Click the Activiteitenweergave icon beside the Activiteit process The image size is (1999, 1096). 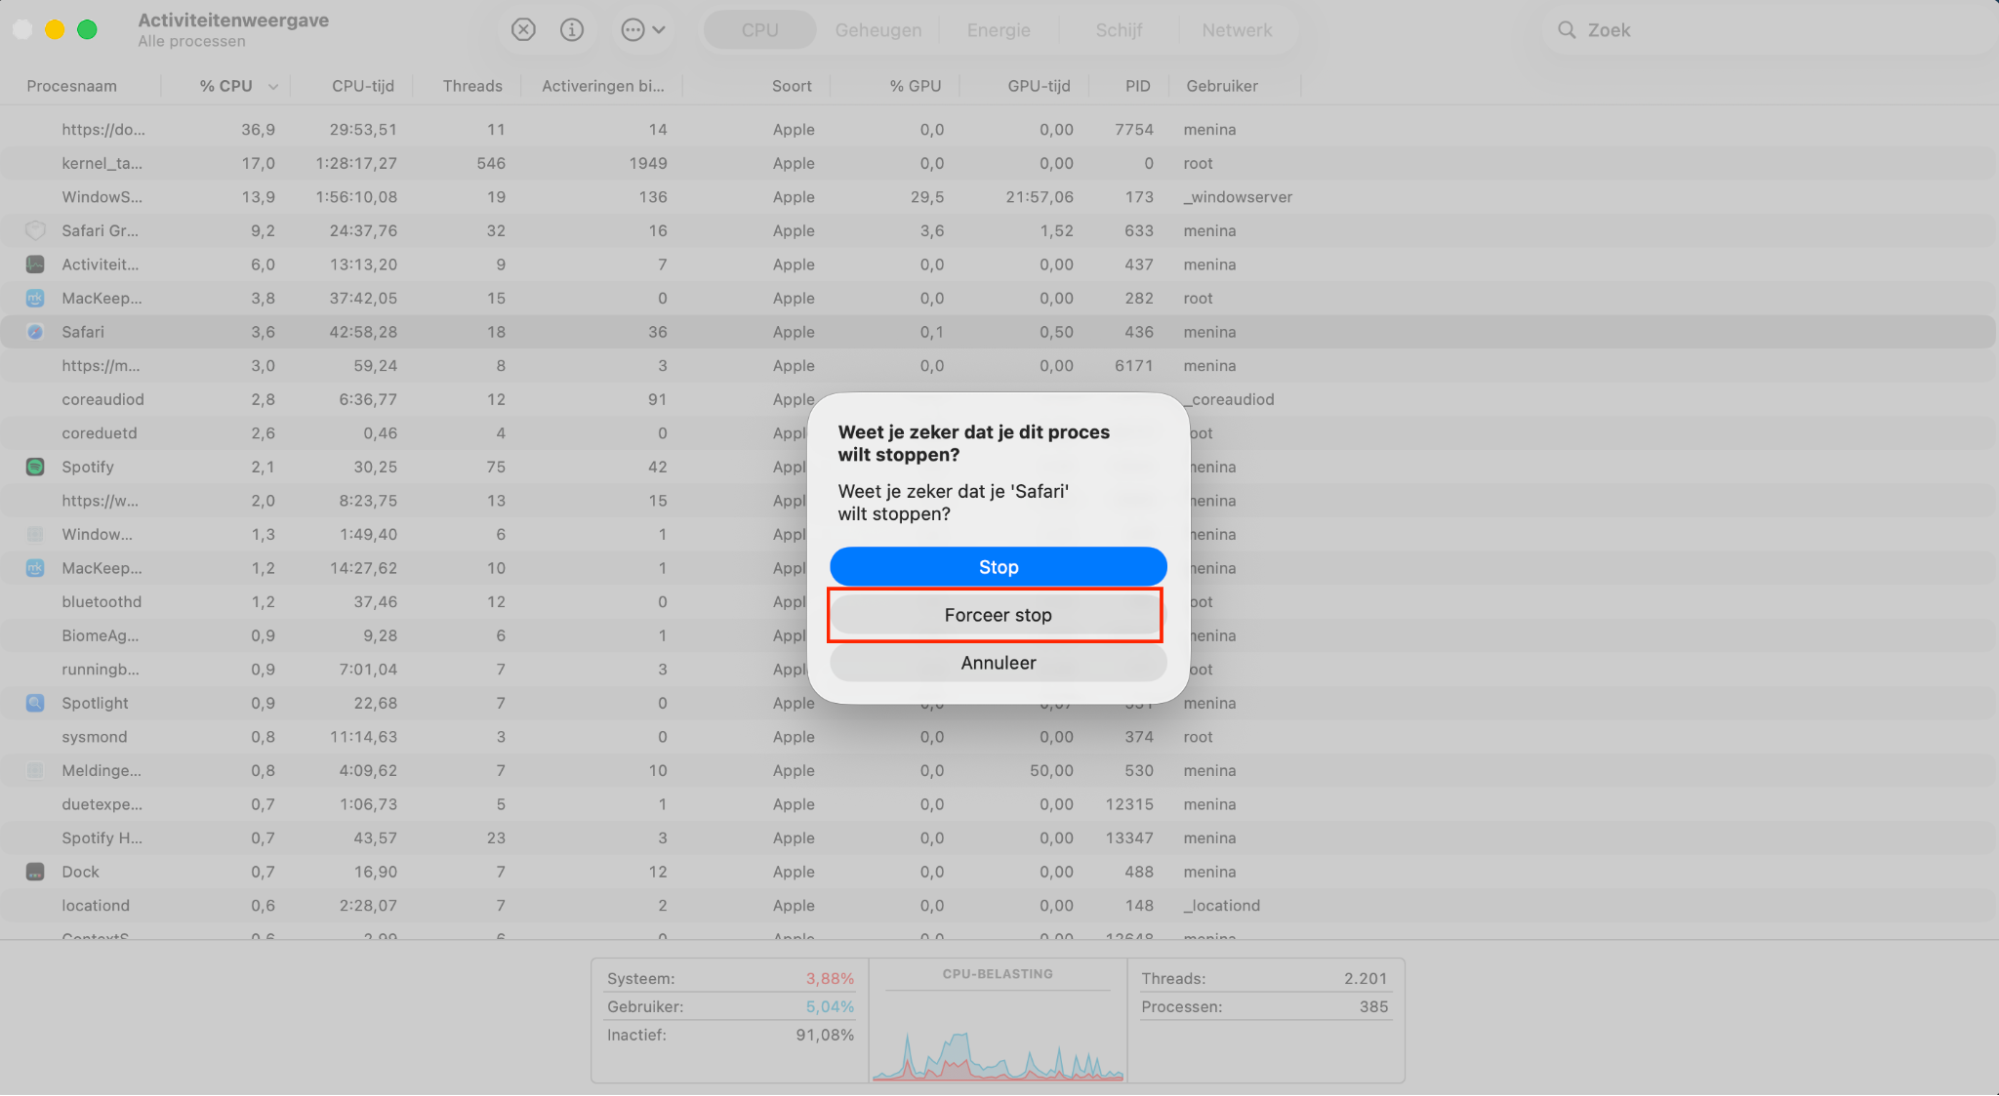click(x=35, y=264)
